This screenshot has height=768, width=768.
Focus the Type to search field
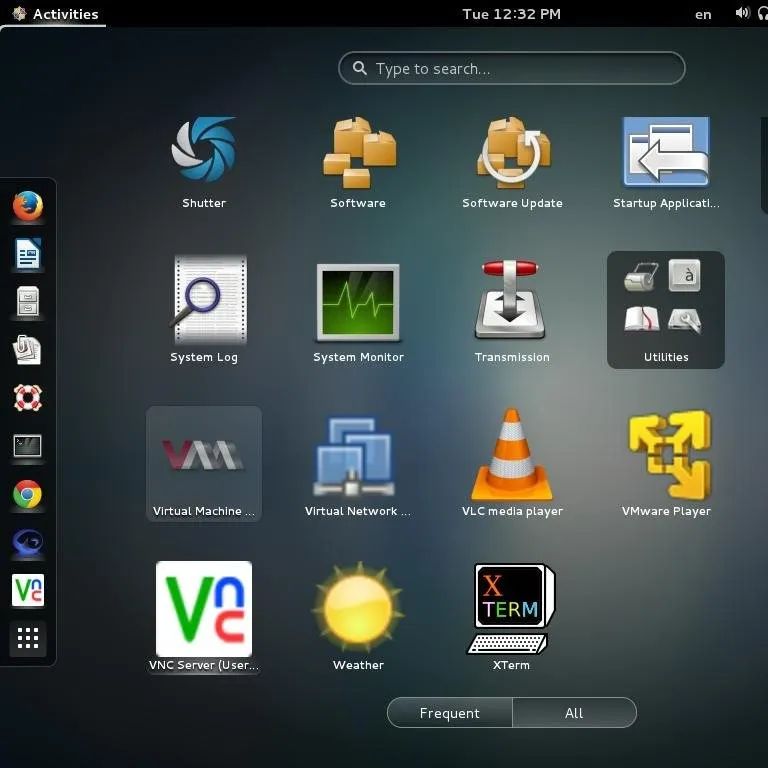point(511,68)
